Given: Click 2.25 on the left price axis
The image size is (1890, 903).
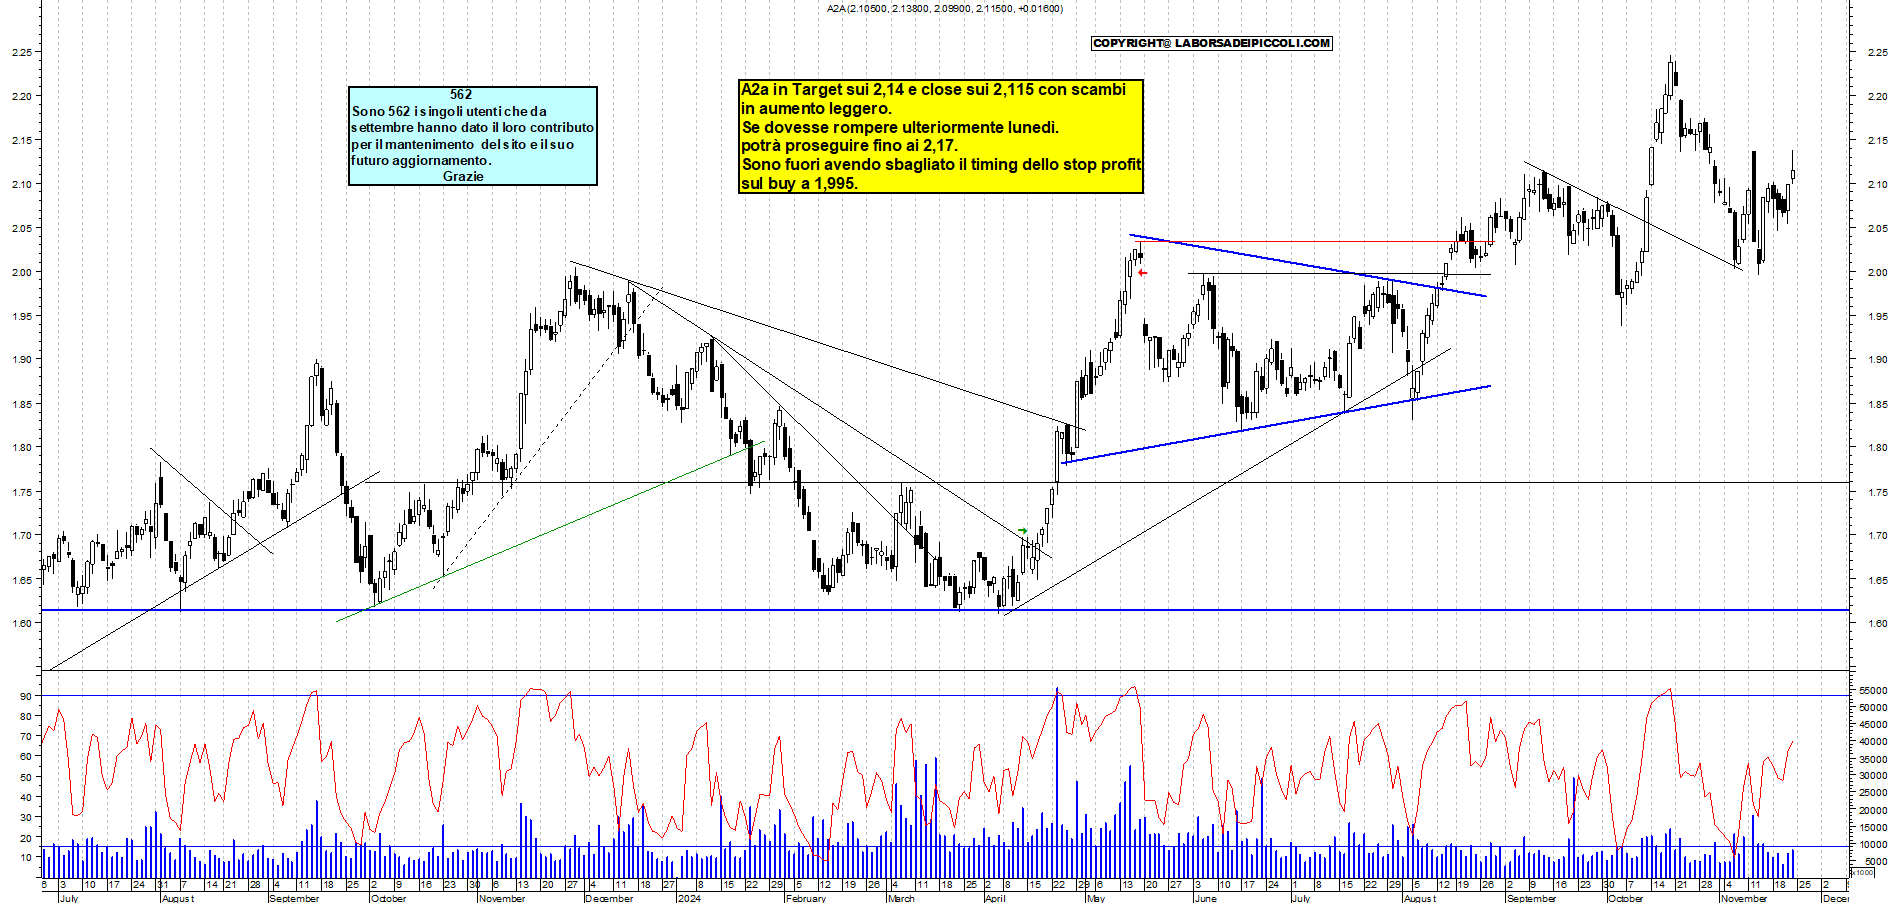Looking at the screenshot, I should (x=21, y=52).
